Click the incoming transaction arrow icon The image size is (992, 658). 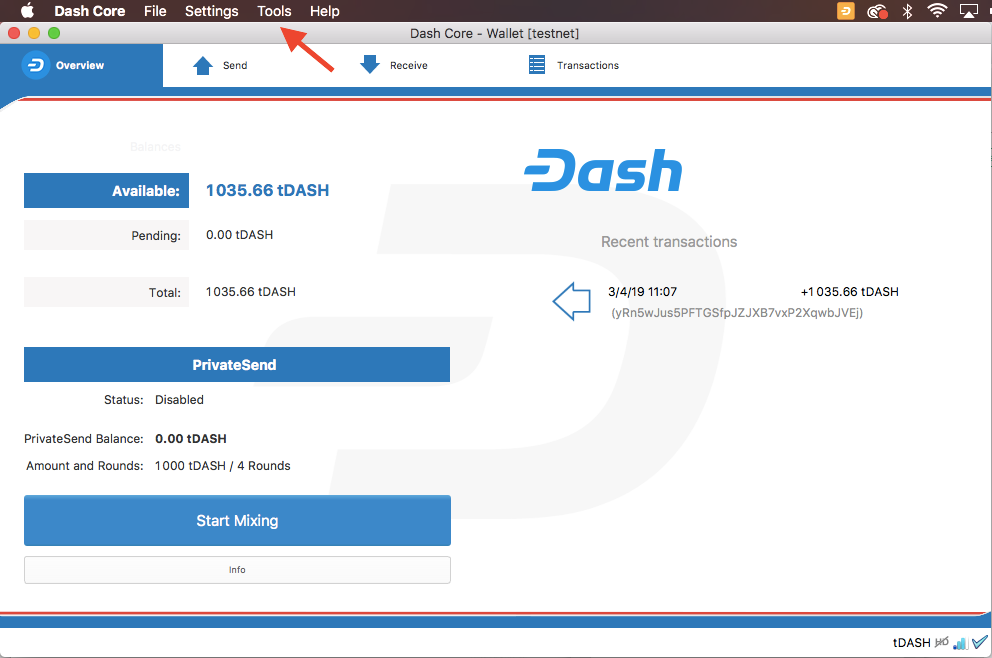(571, 301)
